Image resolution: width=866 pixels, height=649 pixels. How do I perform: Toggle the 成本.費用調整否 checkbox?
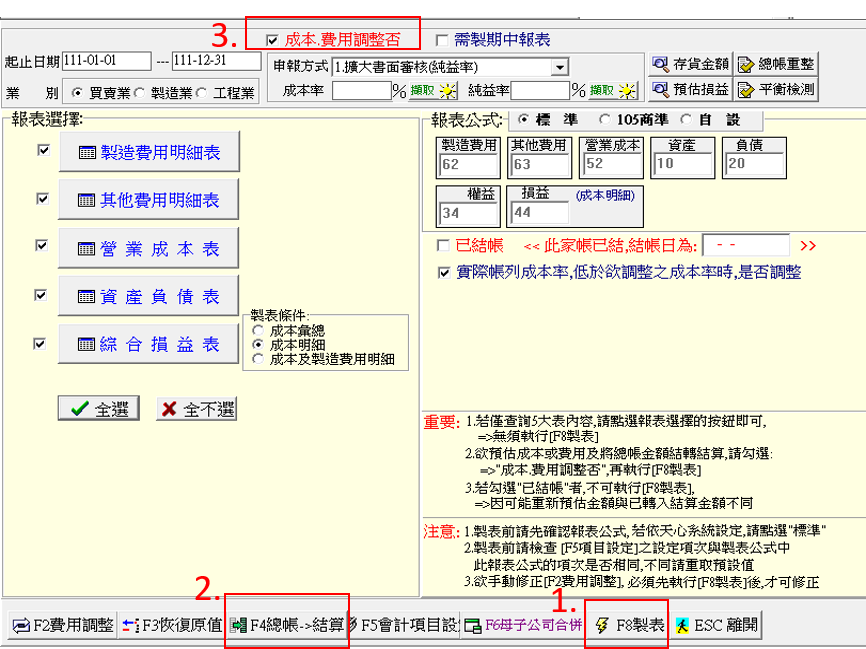click(x=272, y=40)
